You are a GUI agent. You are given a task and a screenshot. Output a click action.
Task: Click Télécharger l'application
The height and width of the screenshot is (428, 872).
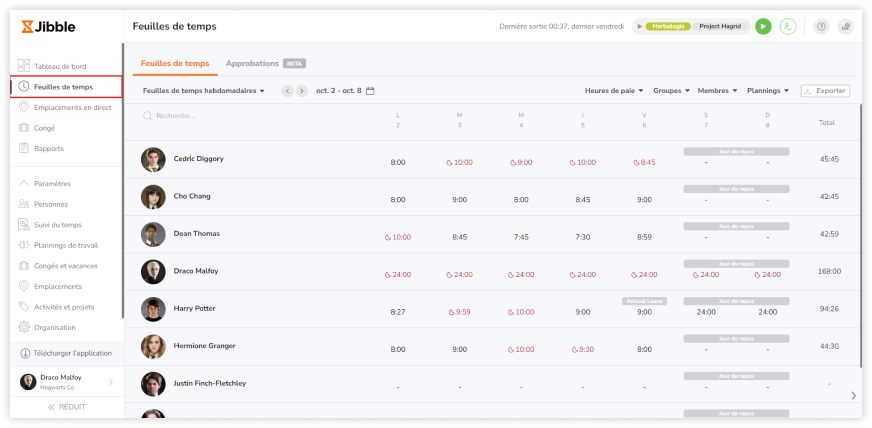(66, 353)
